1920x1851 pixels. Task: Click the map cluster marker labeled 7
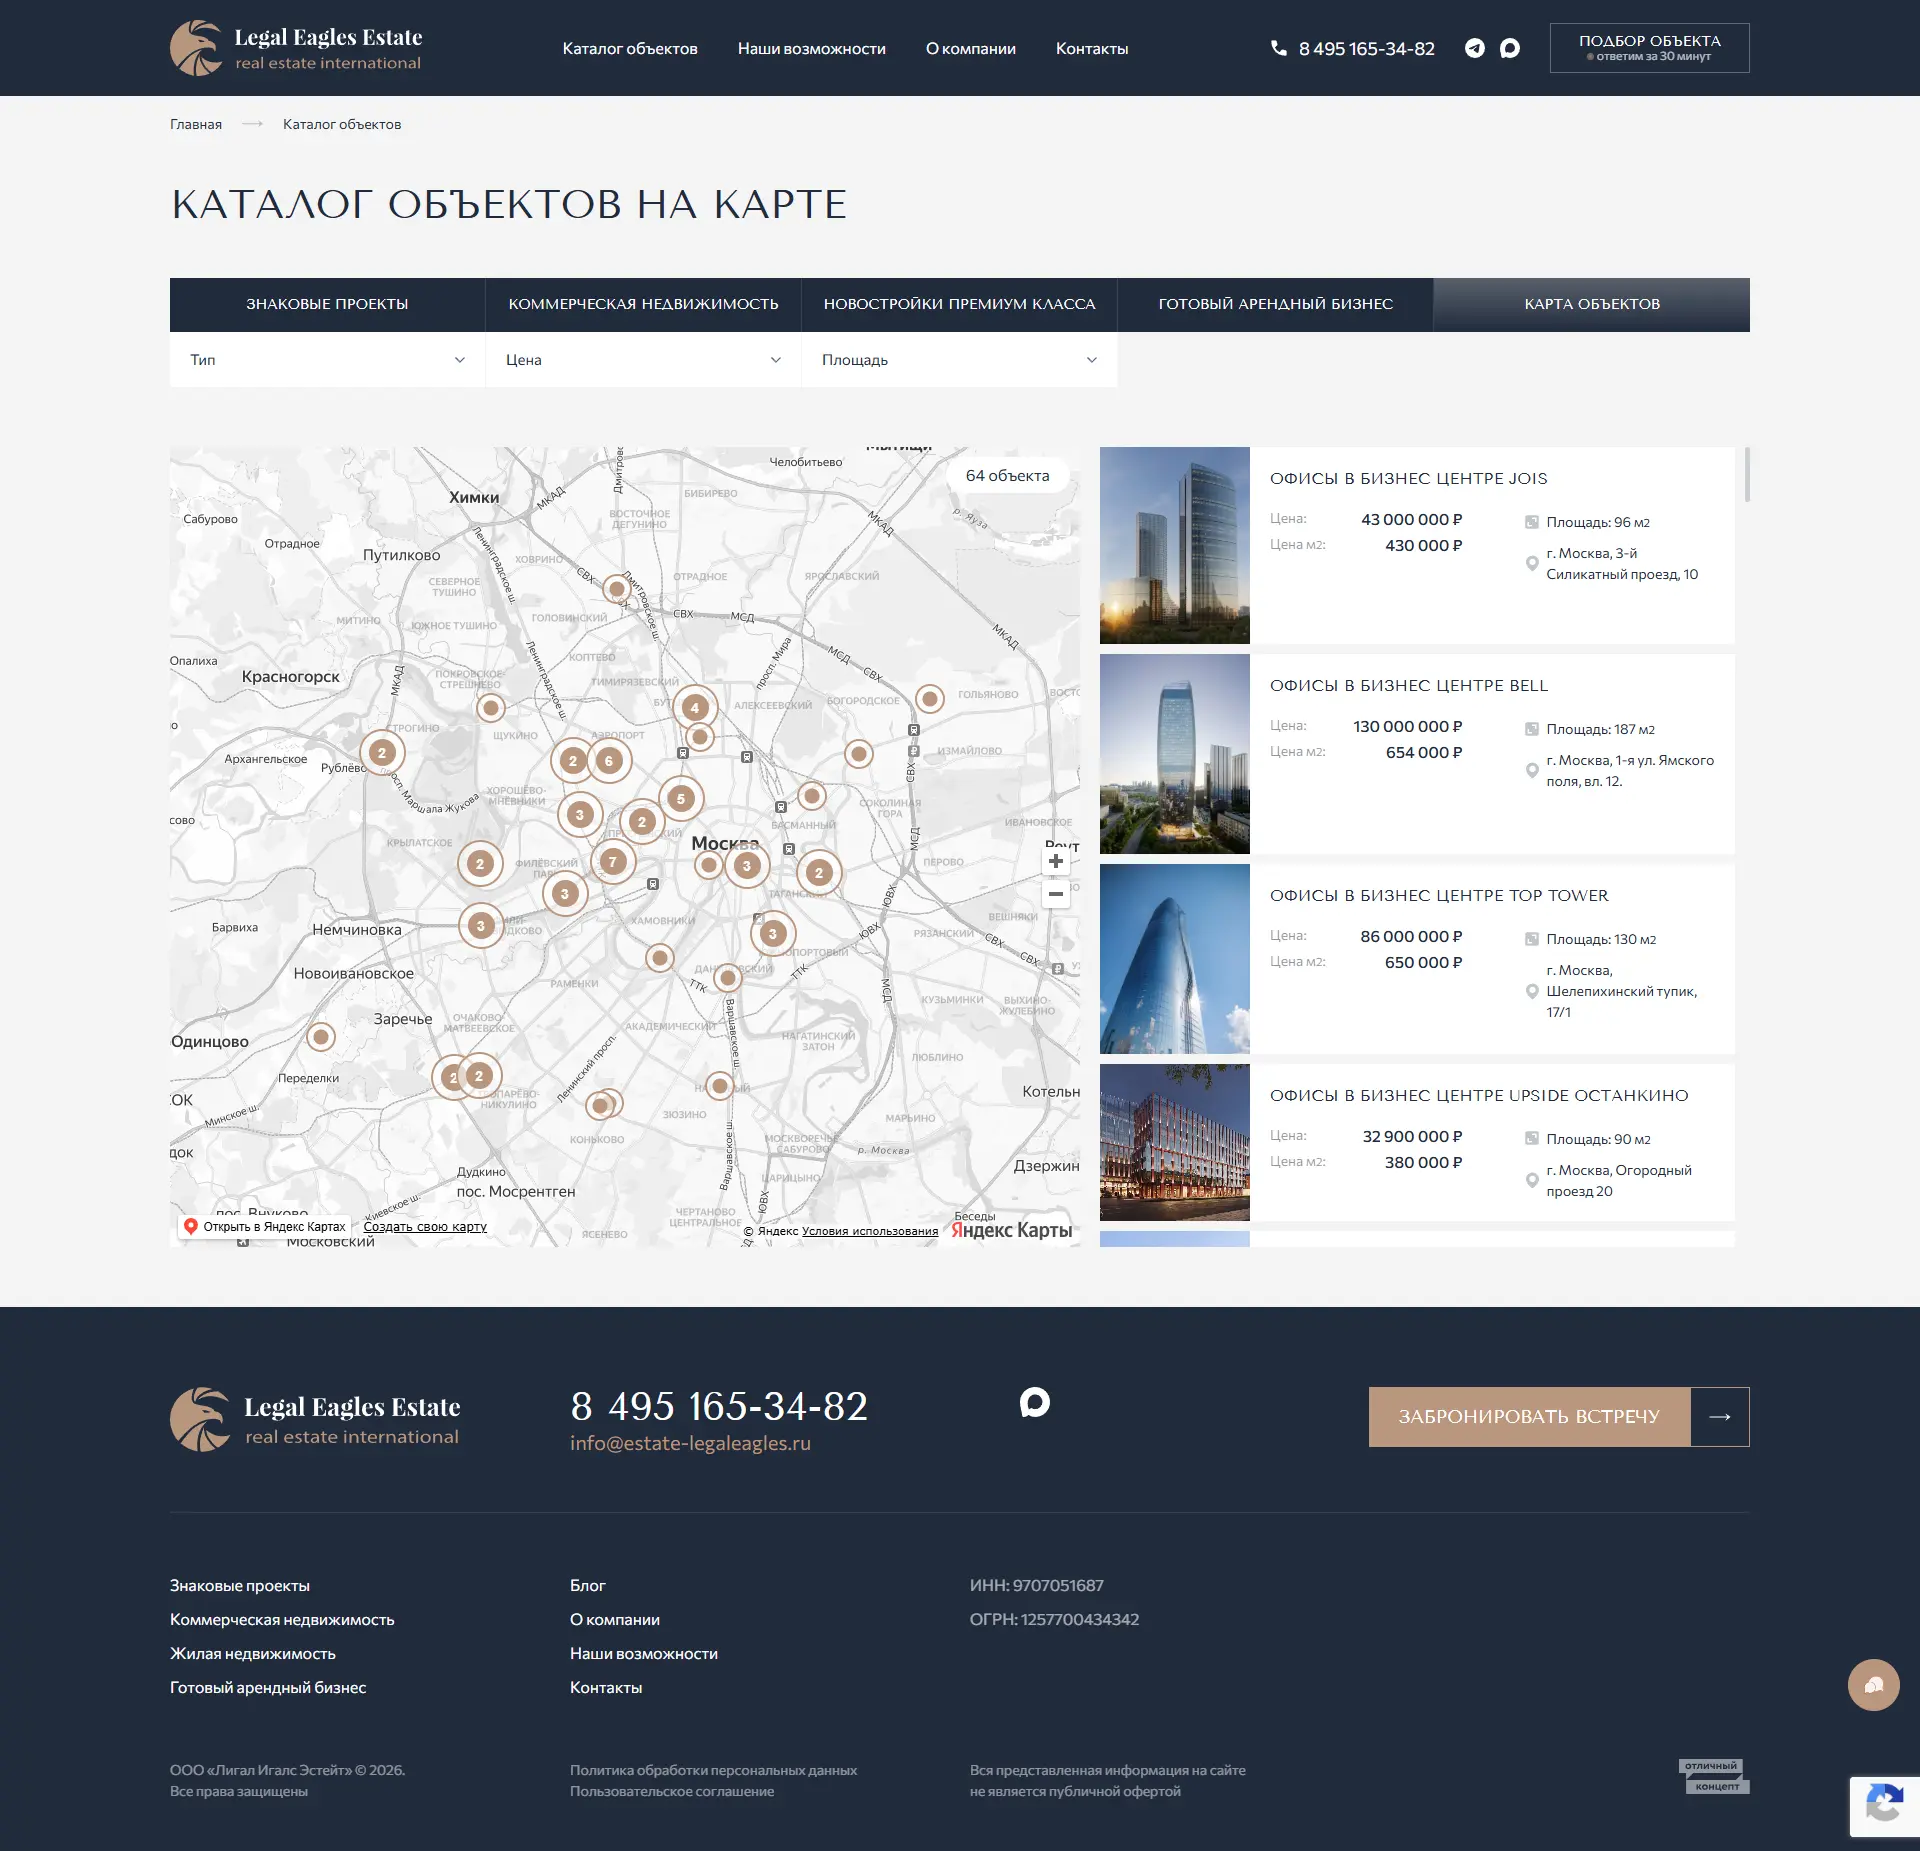[613, 861]
